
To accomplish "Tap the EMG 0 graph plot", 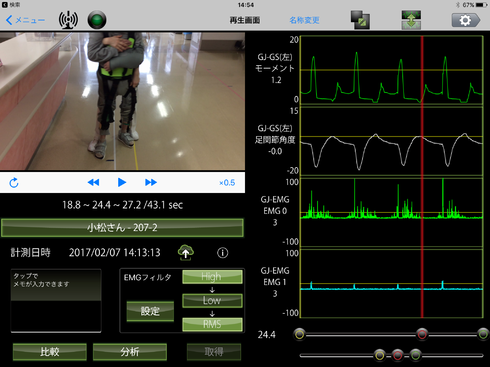I will [392, 212].
